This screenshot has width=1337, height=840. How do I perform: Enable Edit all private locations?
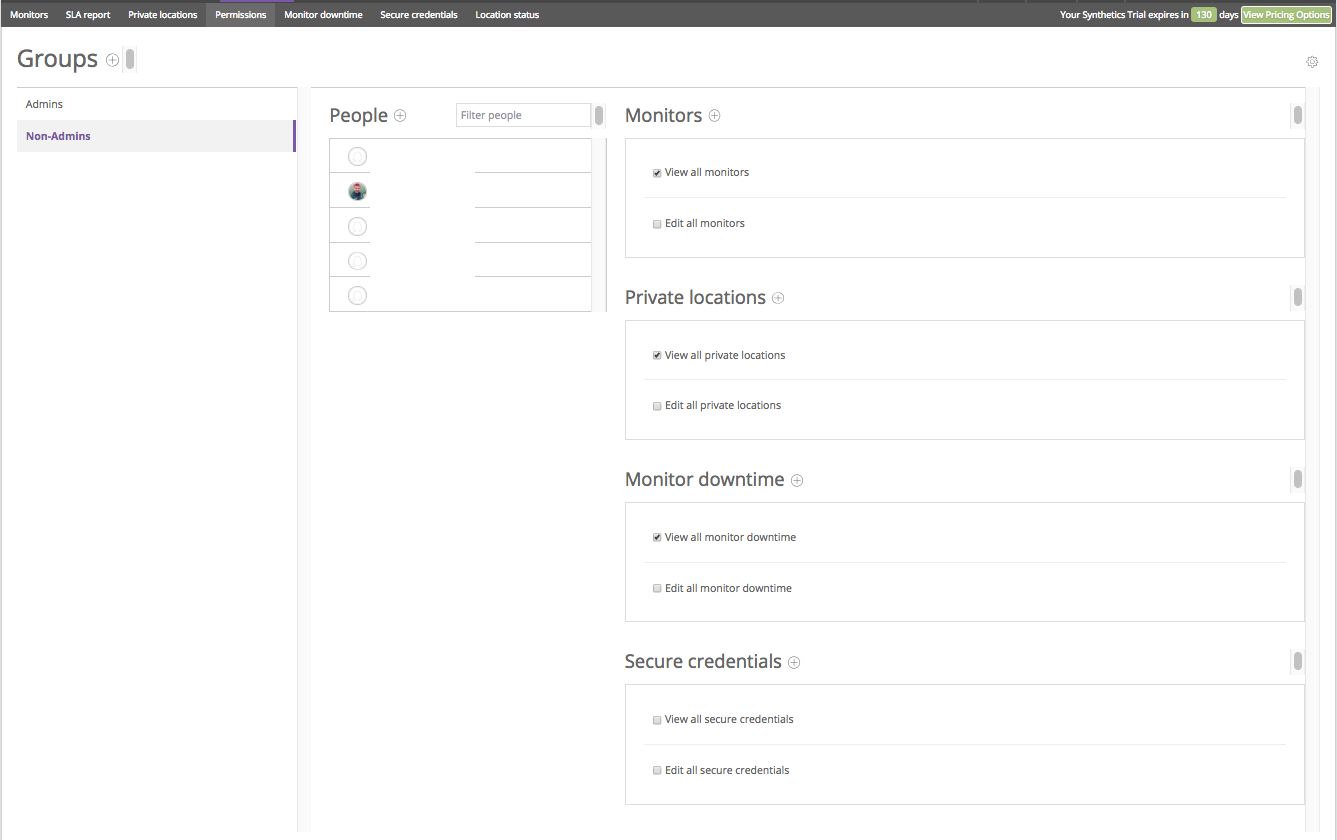657,406
